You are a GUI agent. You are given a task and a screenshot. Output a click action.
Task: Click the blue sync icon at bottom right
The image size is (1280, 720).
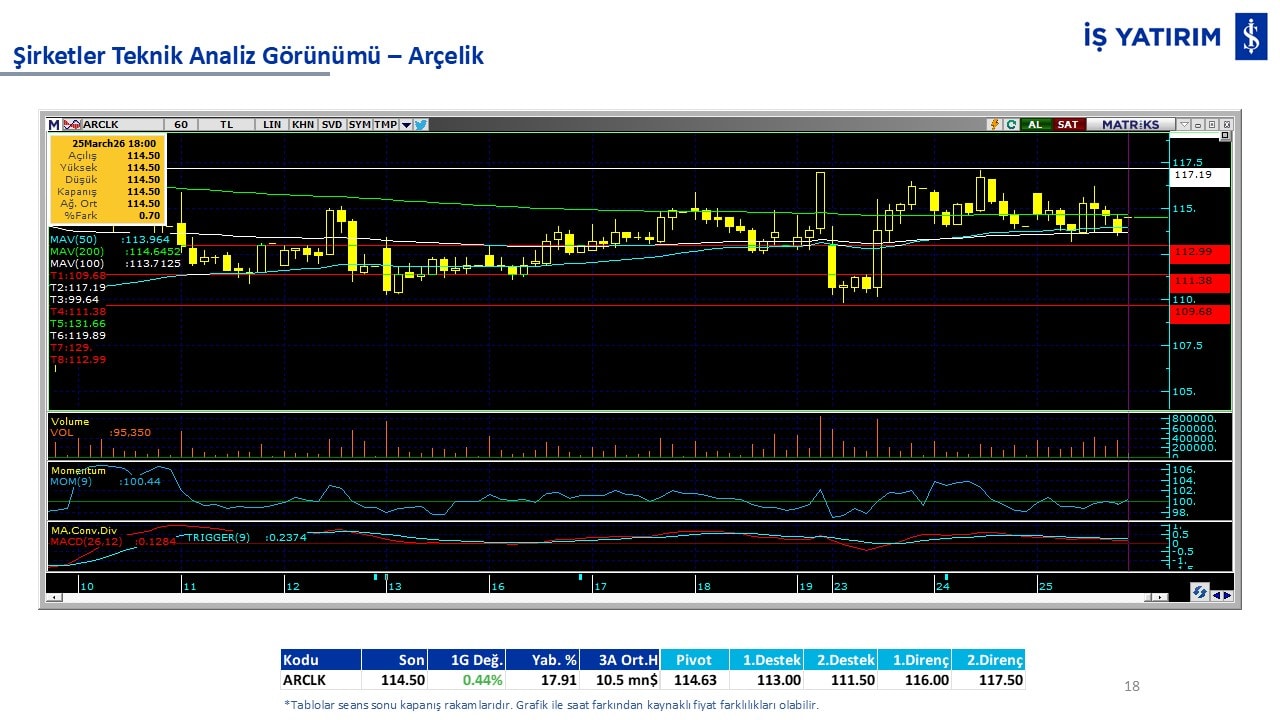click(1199, 593)
